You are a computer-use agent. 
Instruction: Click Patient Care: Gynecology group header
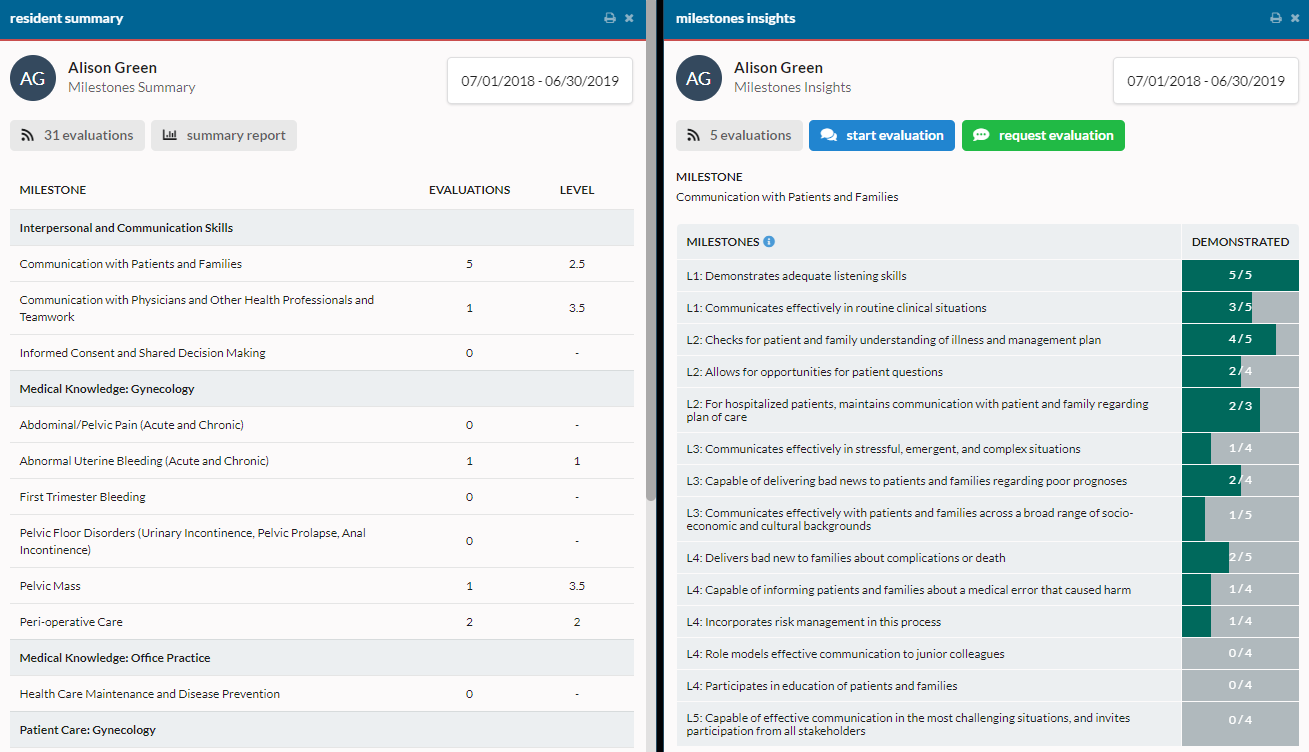pyautogui.click(x=322, y=730)
